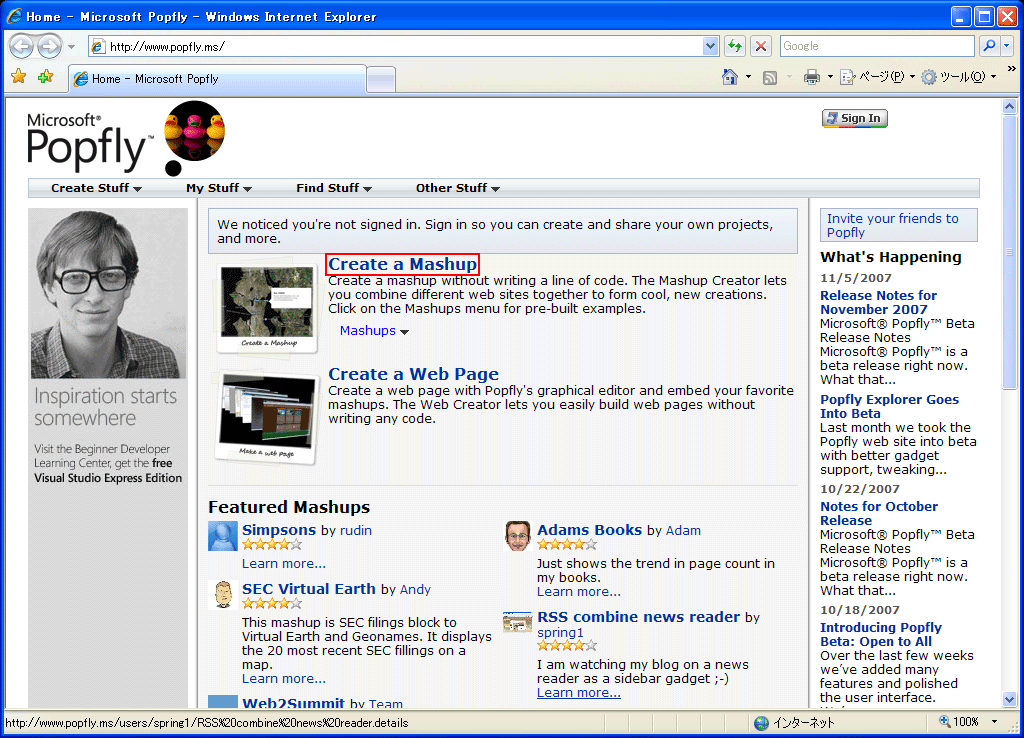Click the scrollbar down arrow
This screenshot has width=1024, height=738.
click(x=1010, y=699)
